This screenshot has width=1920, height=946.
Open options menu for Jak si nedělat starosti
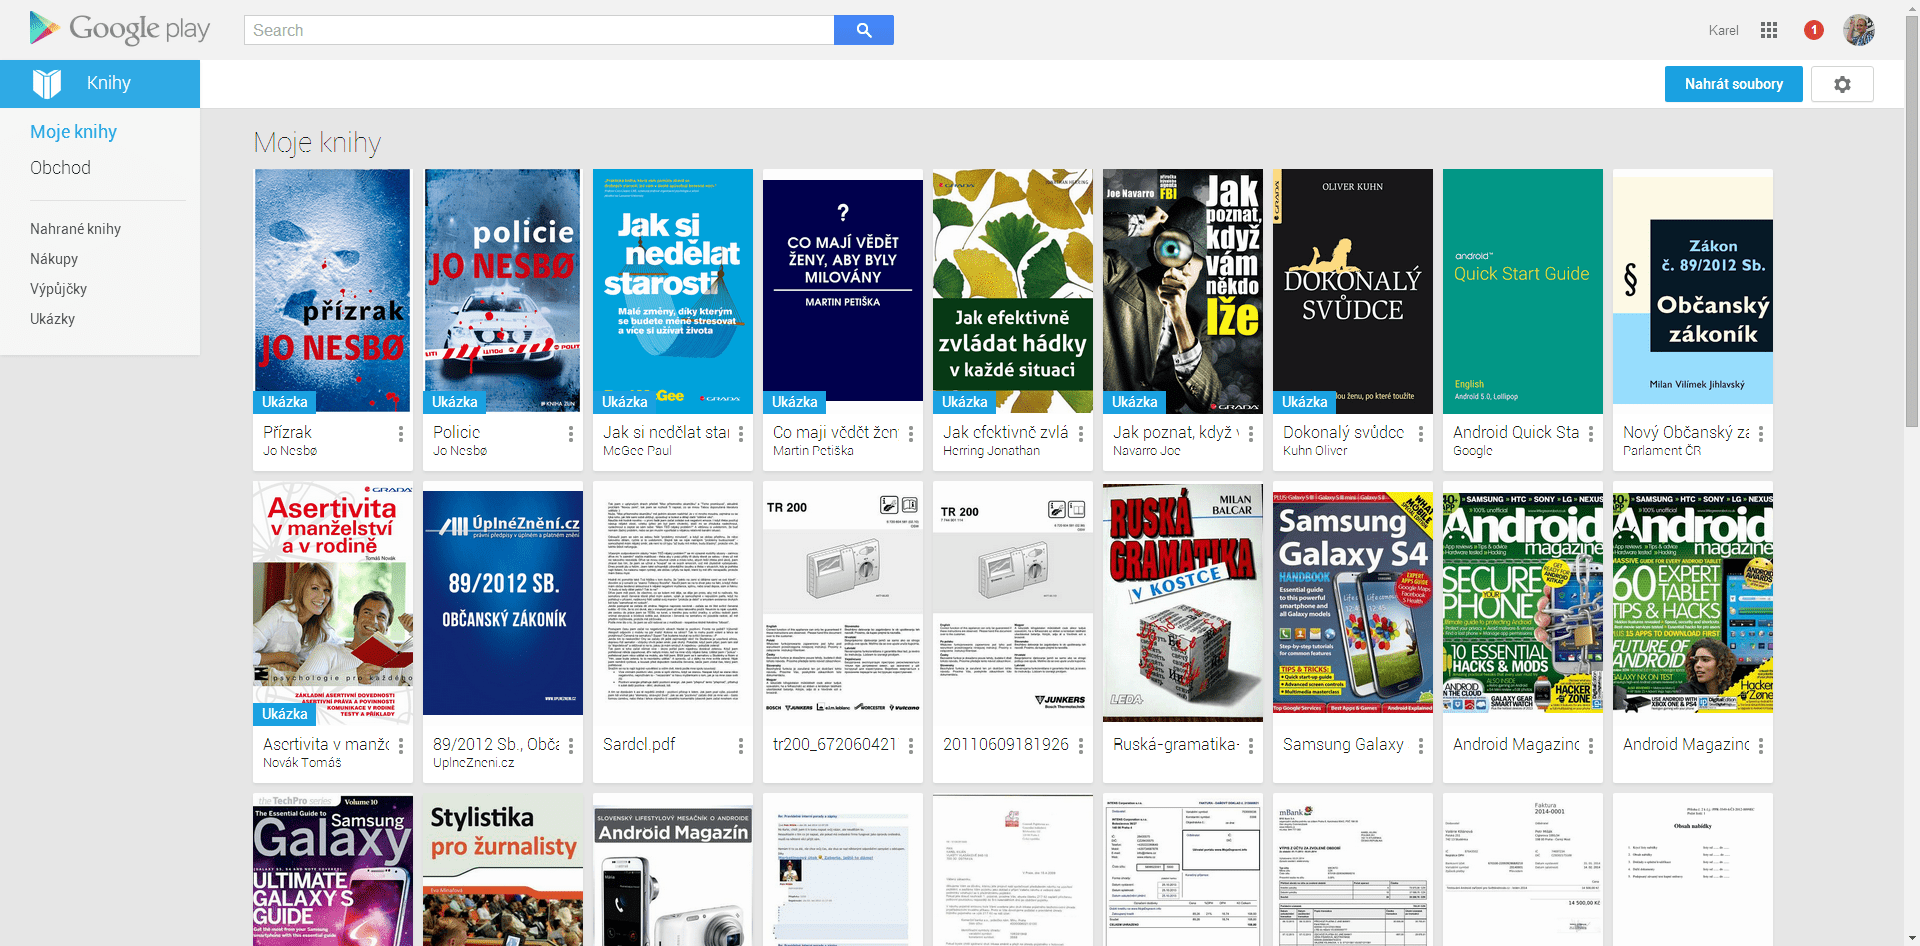click(741, 434)
